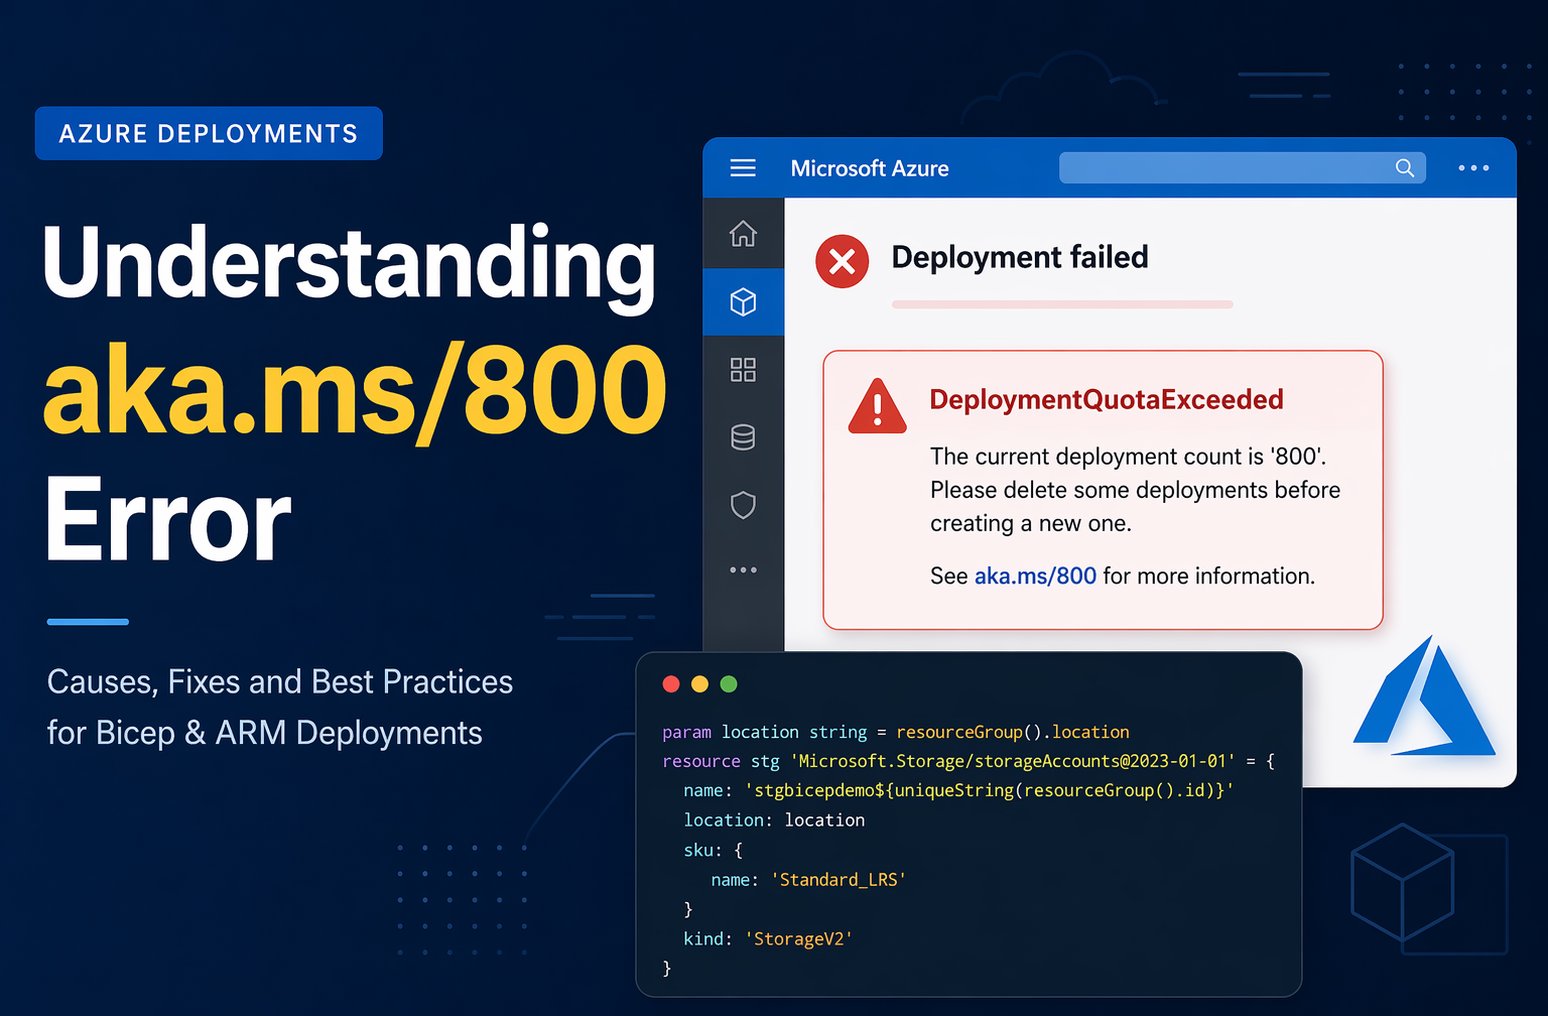Click the white 'Error' headline word

[167, 520]
